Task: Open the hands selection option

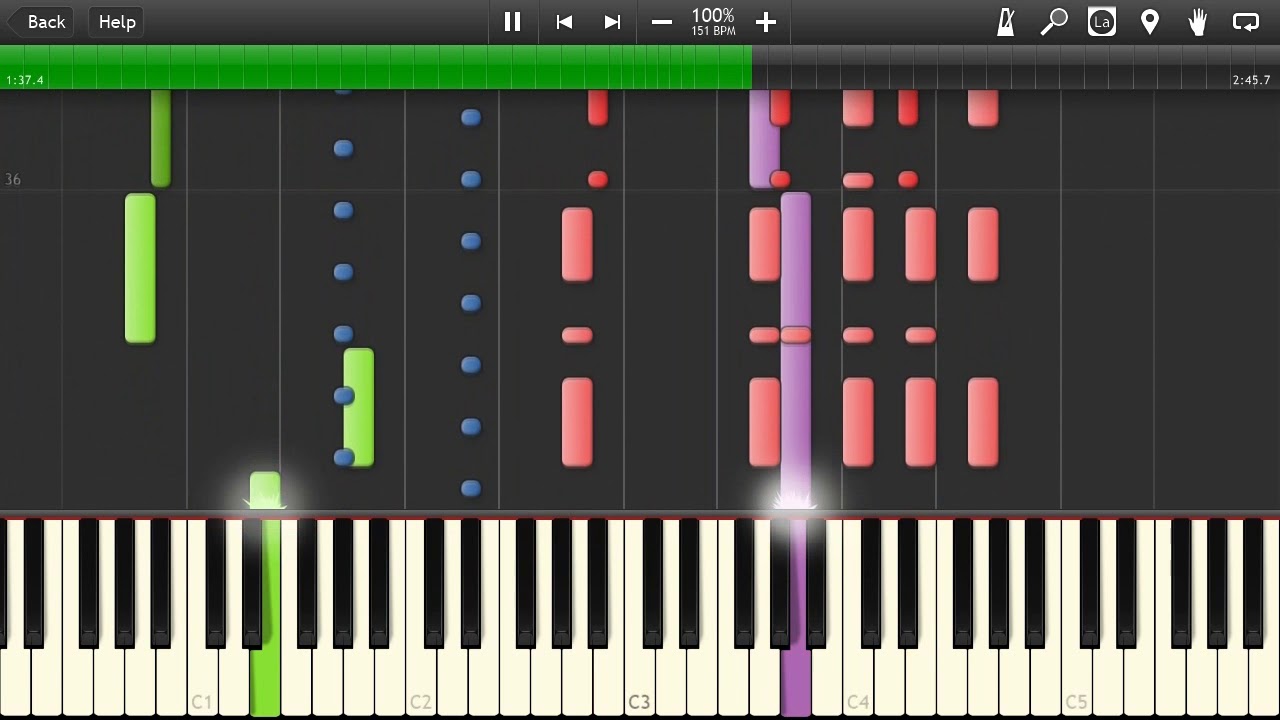Action: 1198,22
